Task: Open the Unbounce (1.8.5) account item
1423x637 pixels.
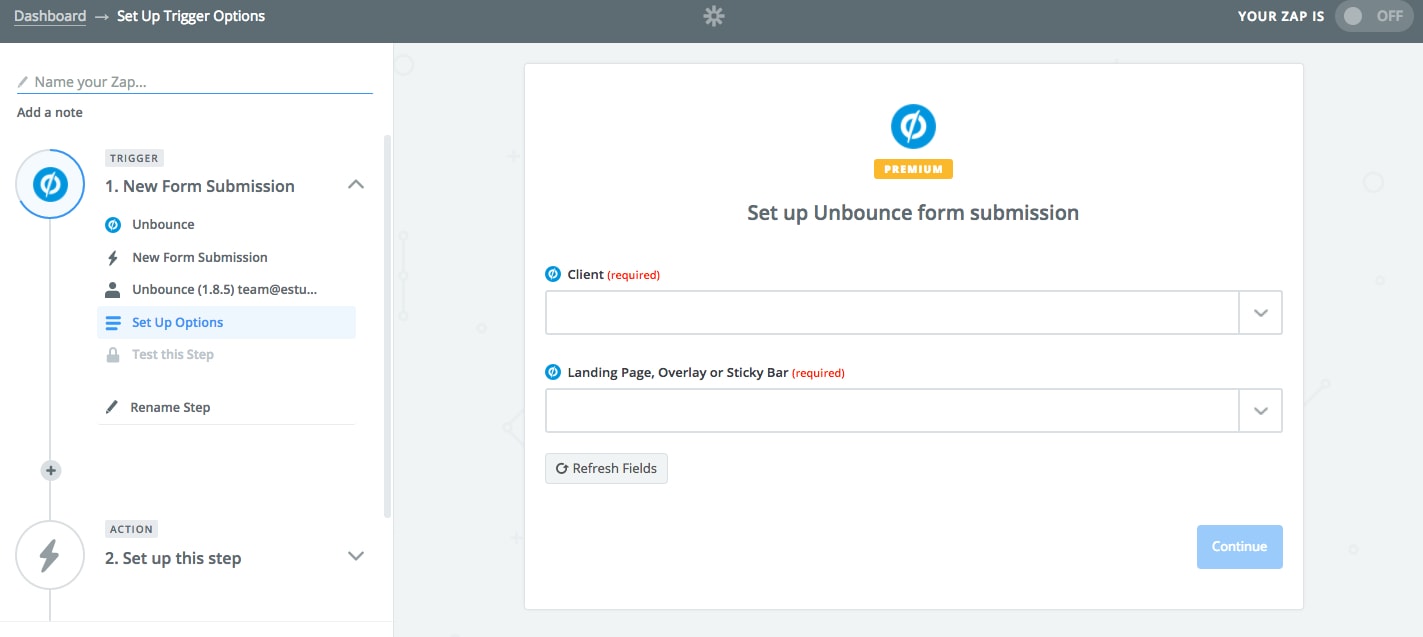Action: coord(225,289)
